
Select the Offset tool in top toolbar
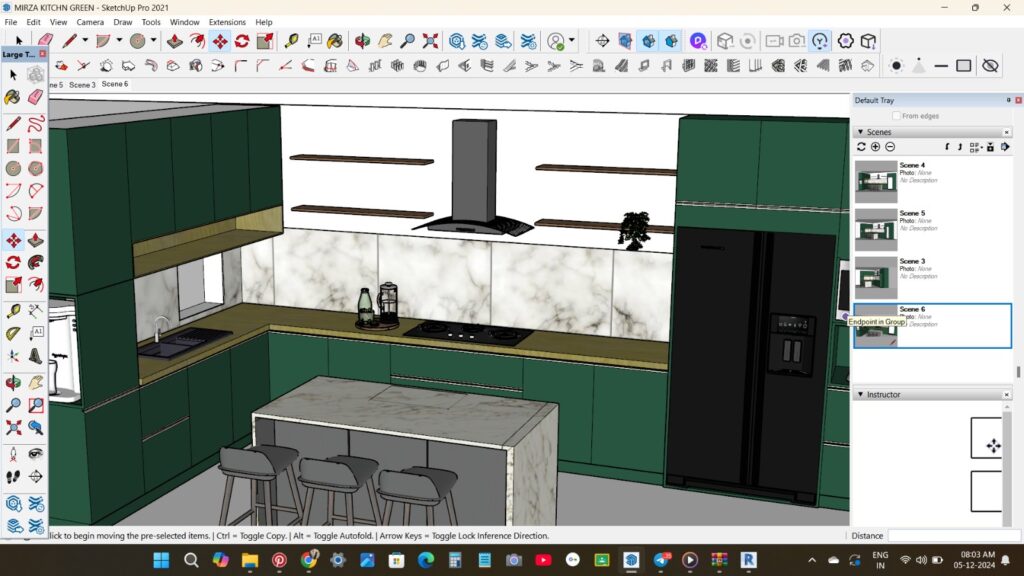coord(197,40)
